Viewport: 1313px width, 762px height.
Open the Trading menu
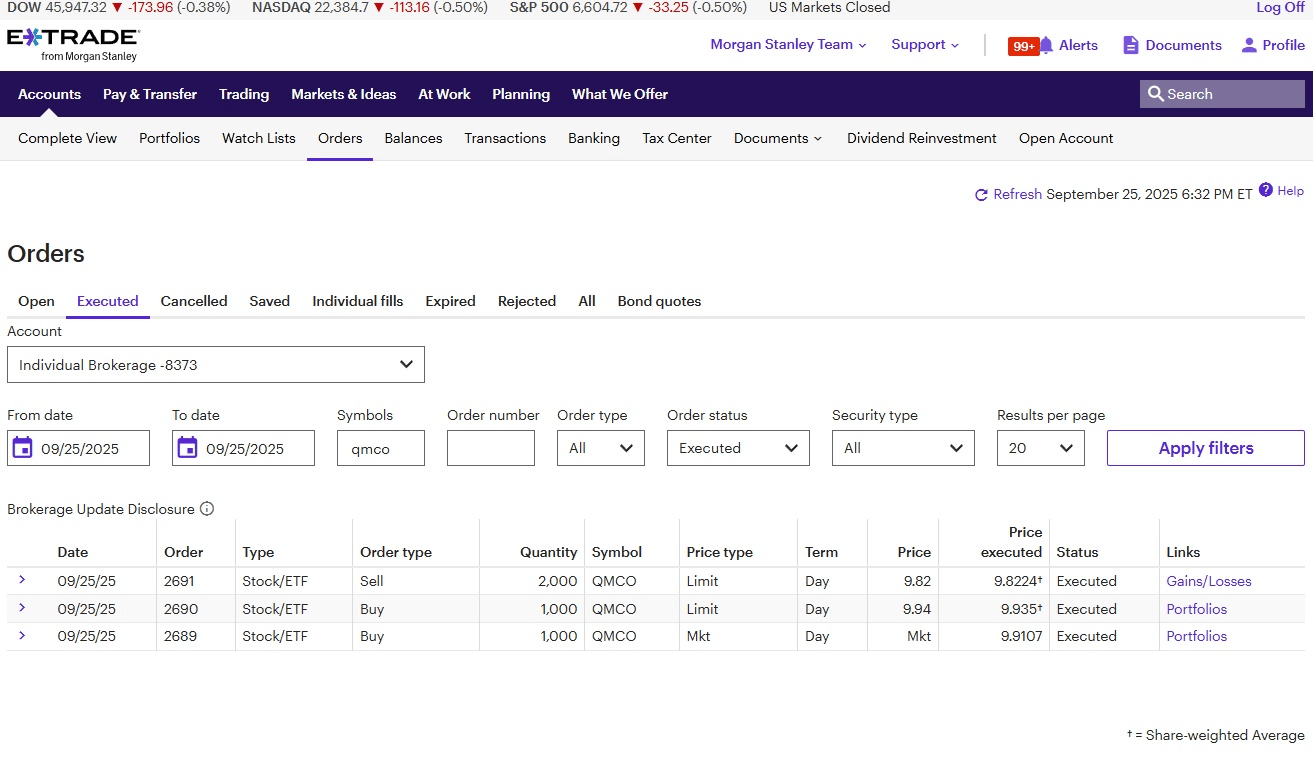(244, 94)
